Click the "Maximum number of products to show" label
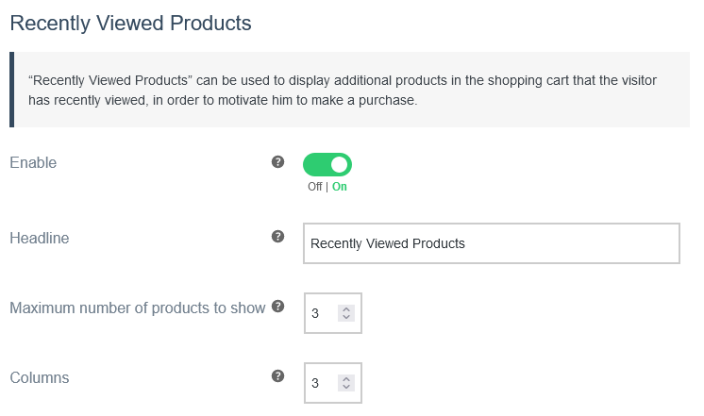 137,307
